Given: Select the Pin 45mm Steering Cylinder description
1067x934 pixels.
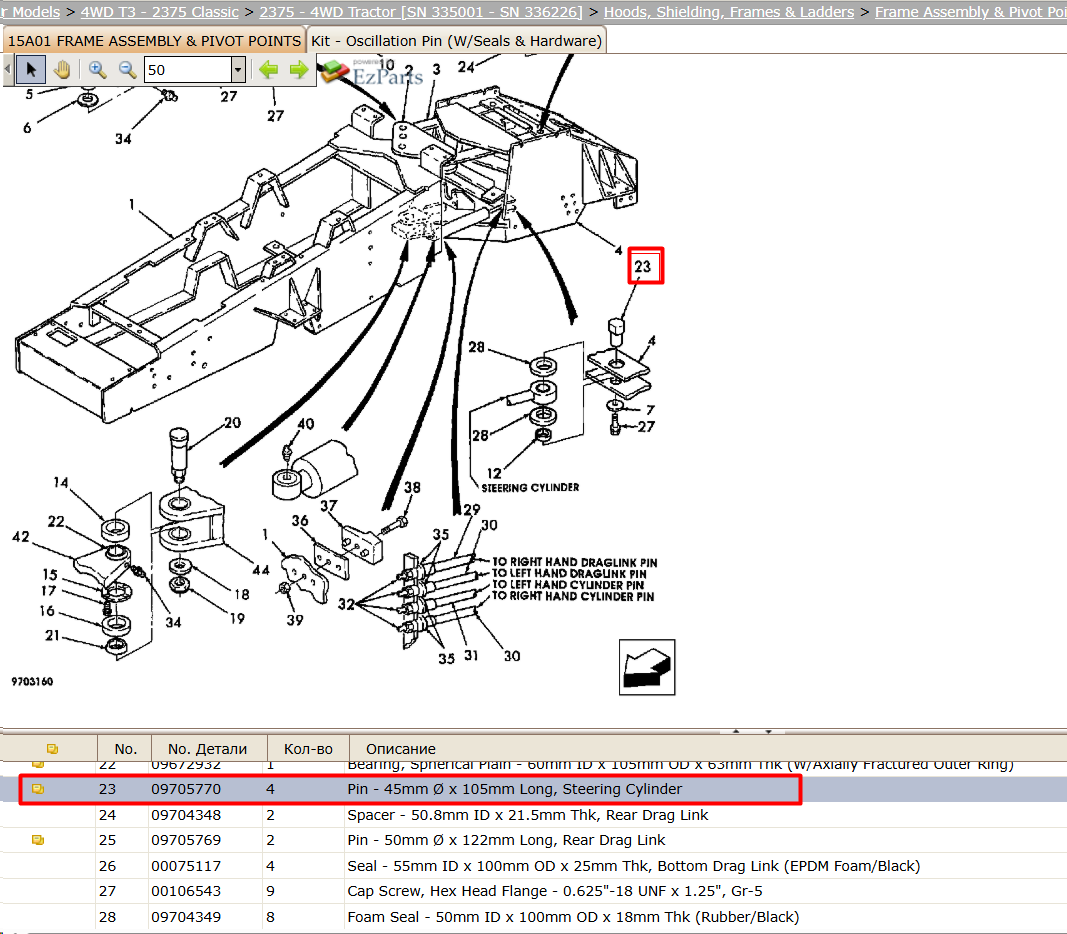Looking at the screenshot, I should tap(514, 789).
